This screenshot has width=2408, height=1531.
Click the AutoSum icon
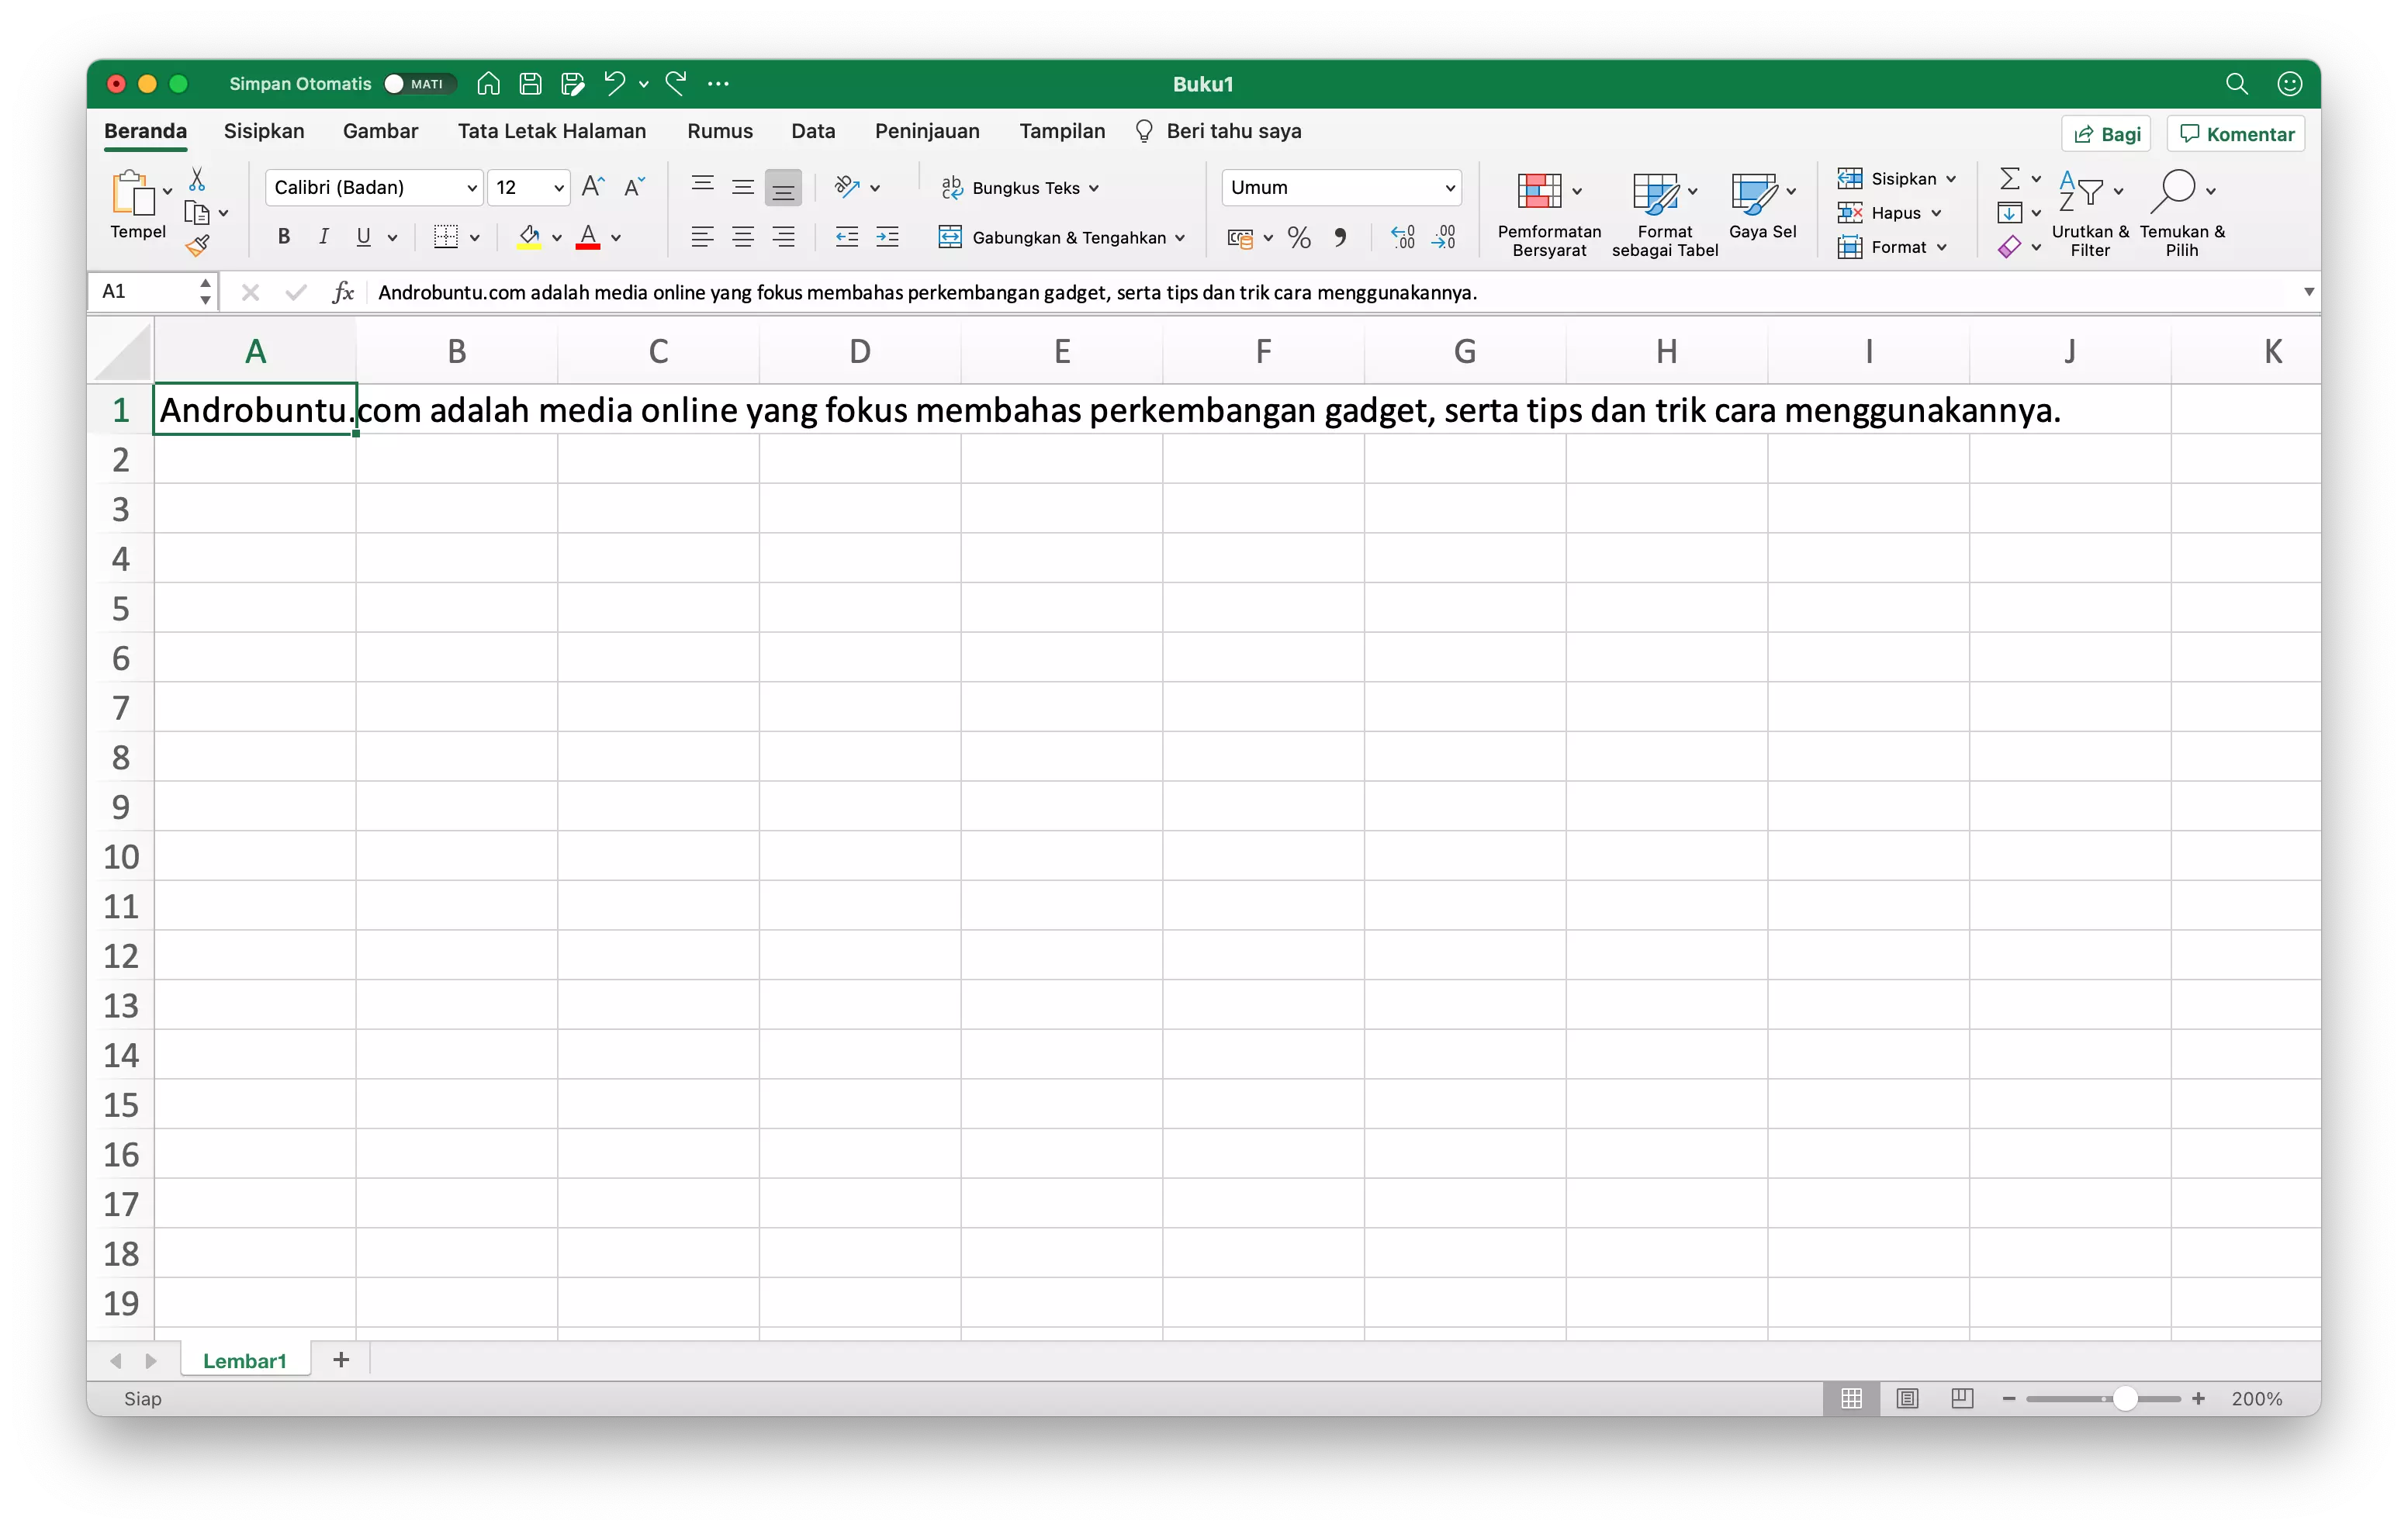pyautogui.click(x=2011, y=178)
